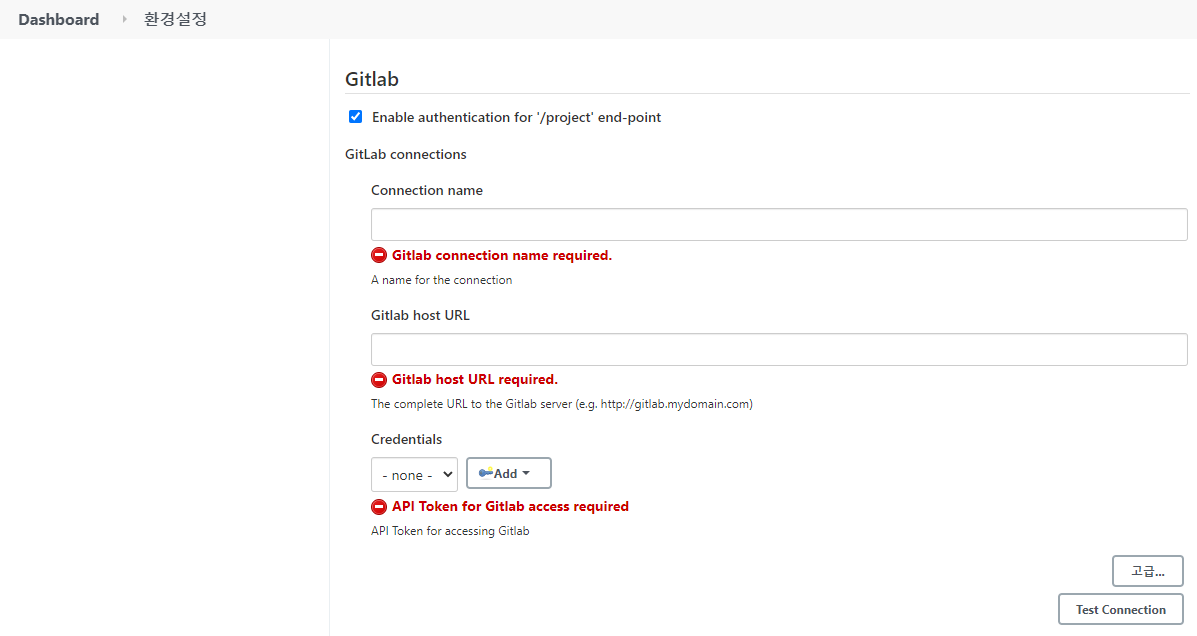
Task: Click the Add credentials button
Action: click(508, 473)
